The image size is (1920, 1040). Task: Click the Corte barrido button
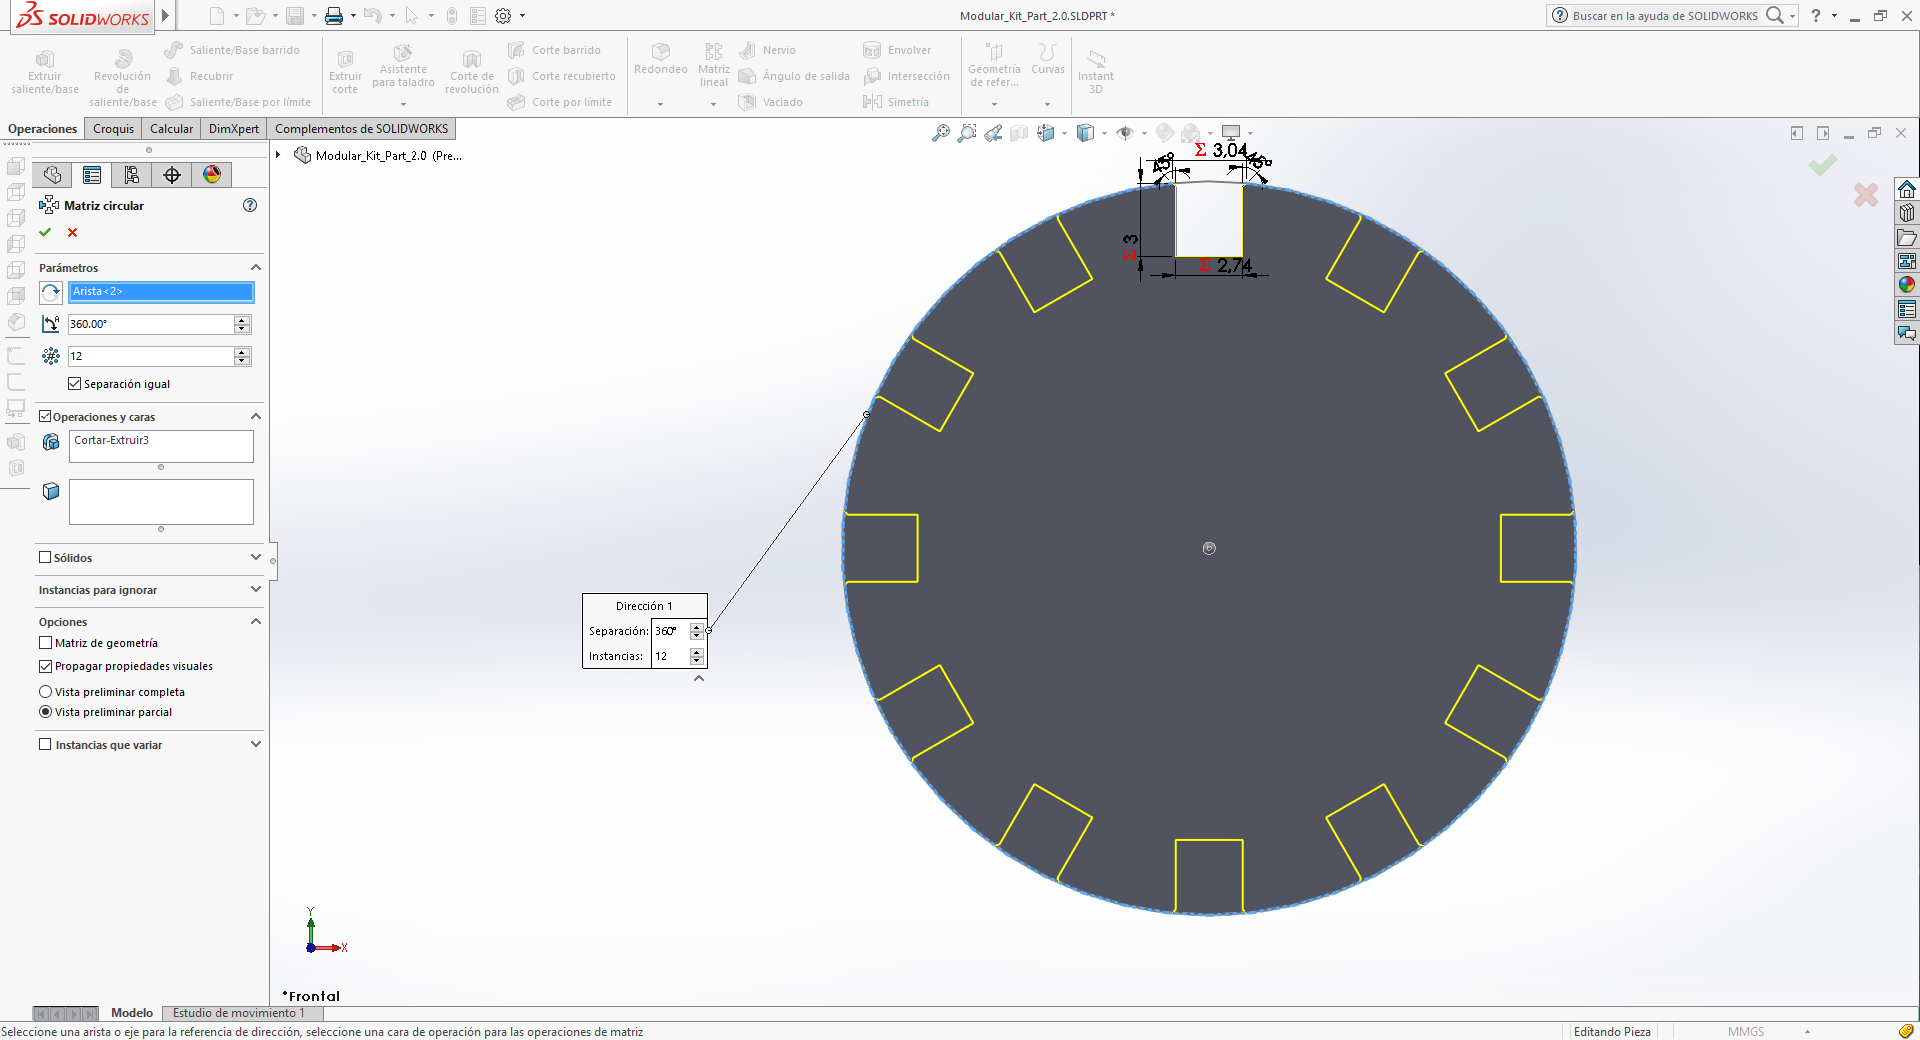pyautogui.click(x=554, y=50)
